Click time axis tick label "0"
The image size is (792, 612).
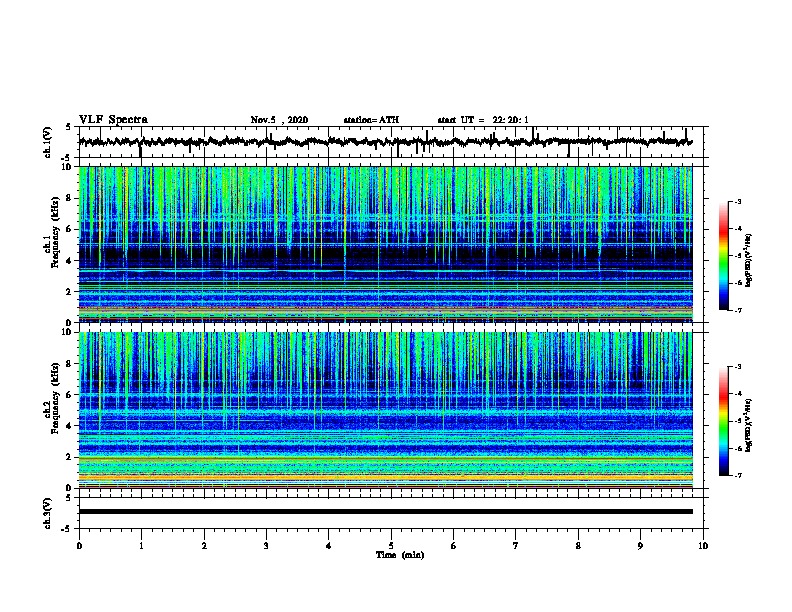coord(79,545)
